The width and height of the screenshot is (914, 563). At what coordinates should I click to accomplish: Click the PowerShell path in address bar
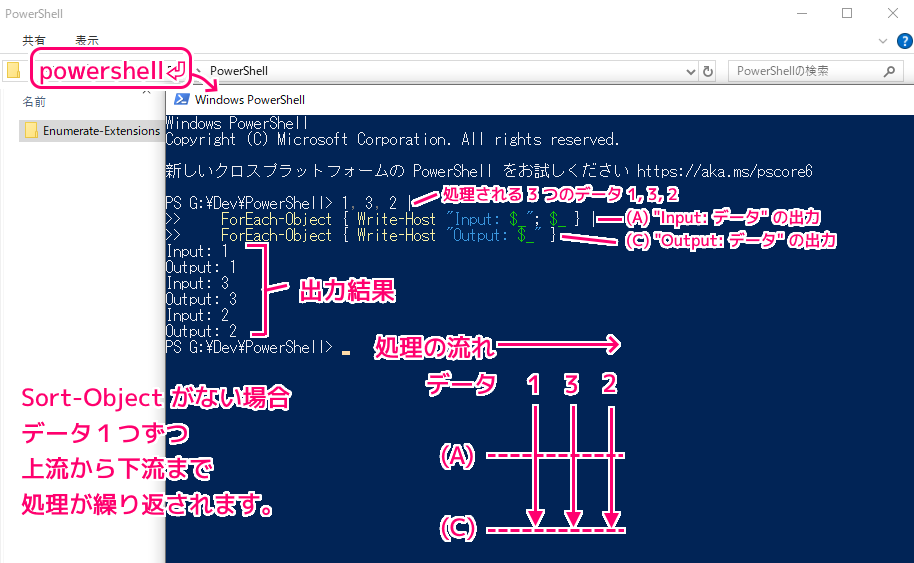click(x=239, y=72)
